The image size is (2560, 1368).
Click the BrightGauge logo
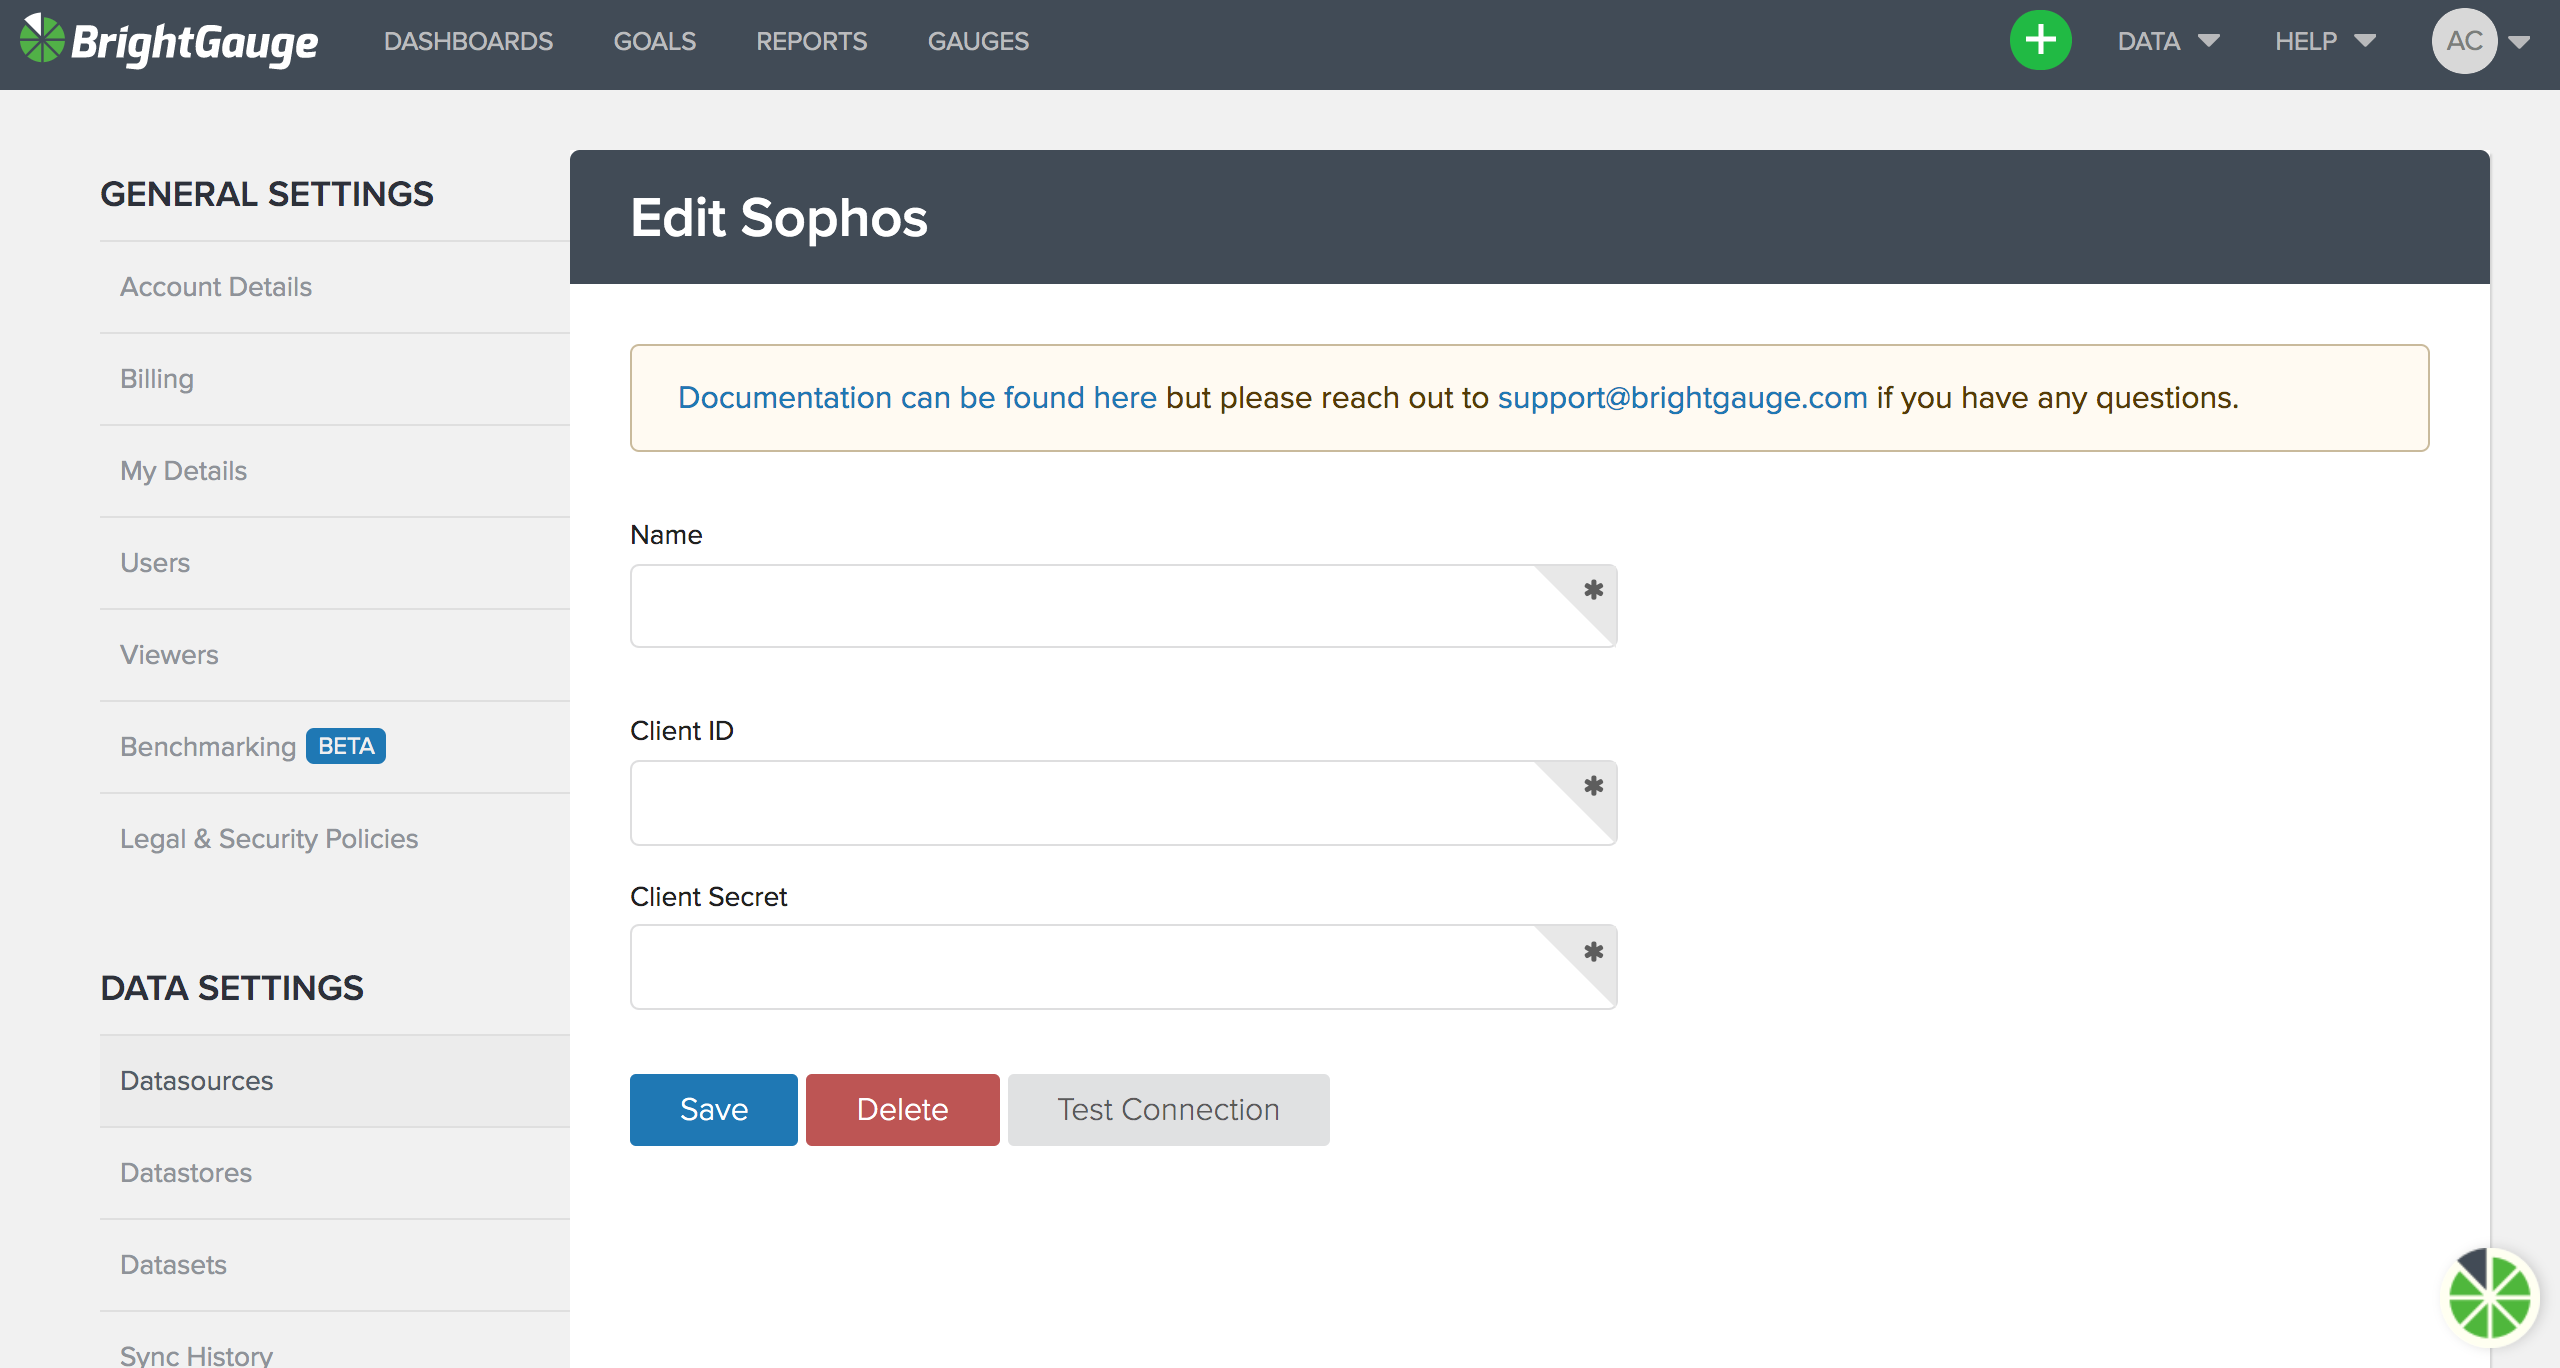[169, 42]
